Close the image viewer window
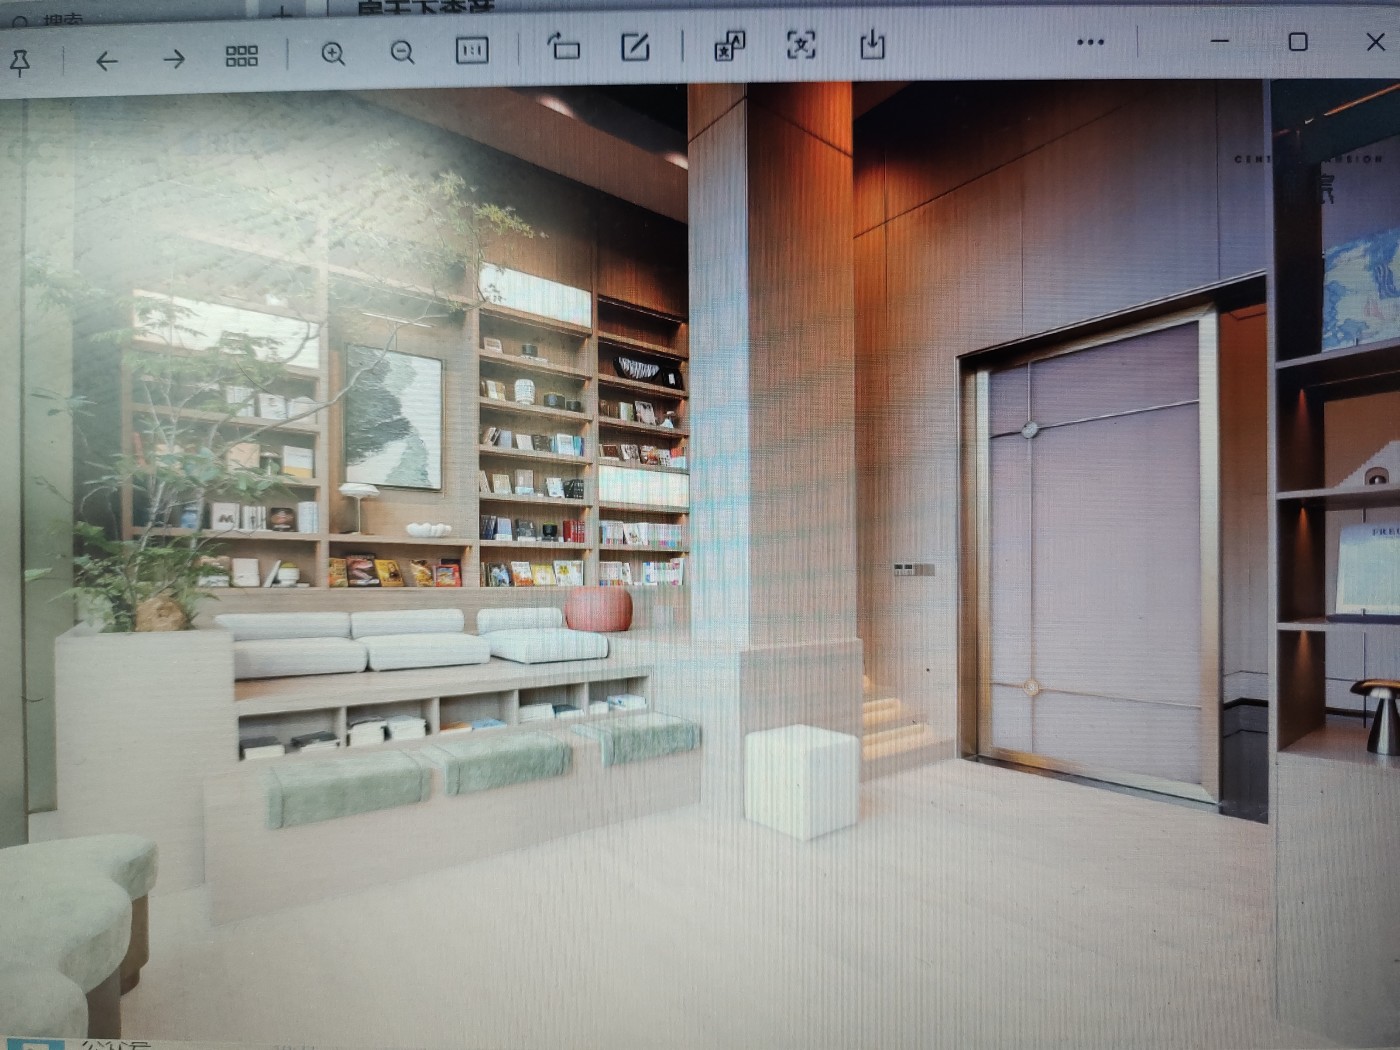1400x1050 pixels. tap(1376, 41)
